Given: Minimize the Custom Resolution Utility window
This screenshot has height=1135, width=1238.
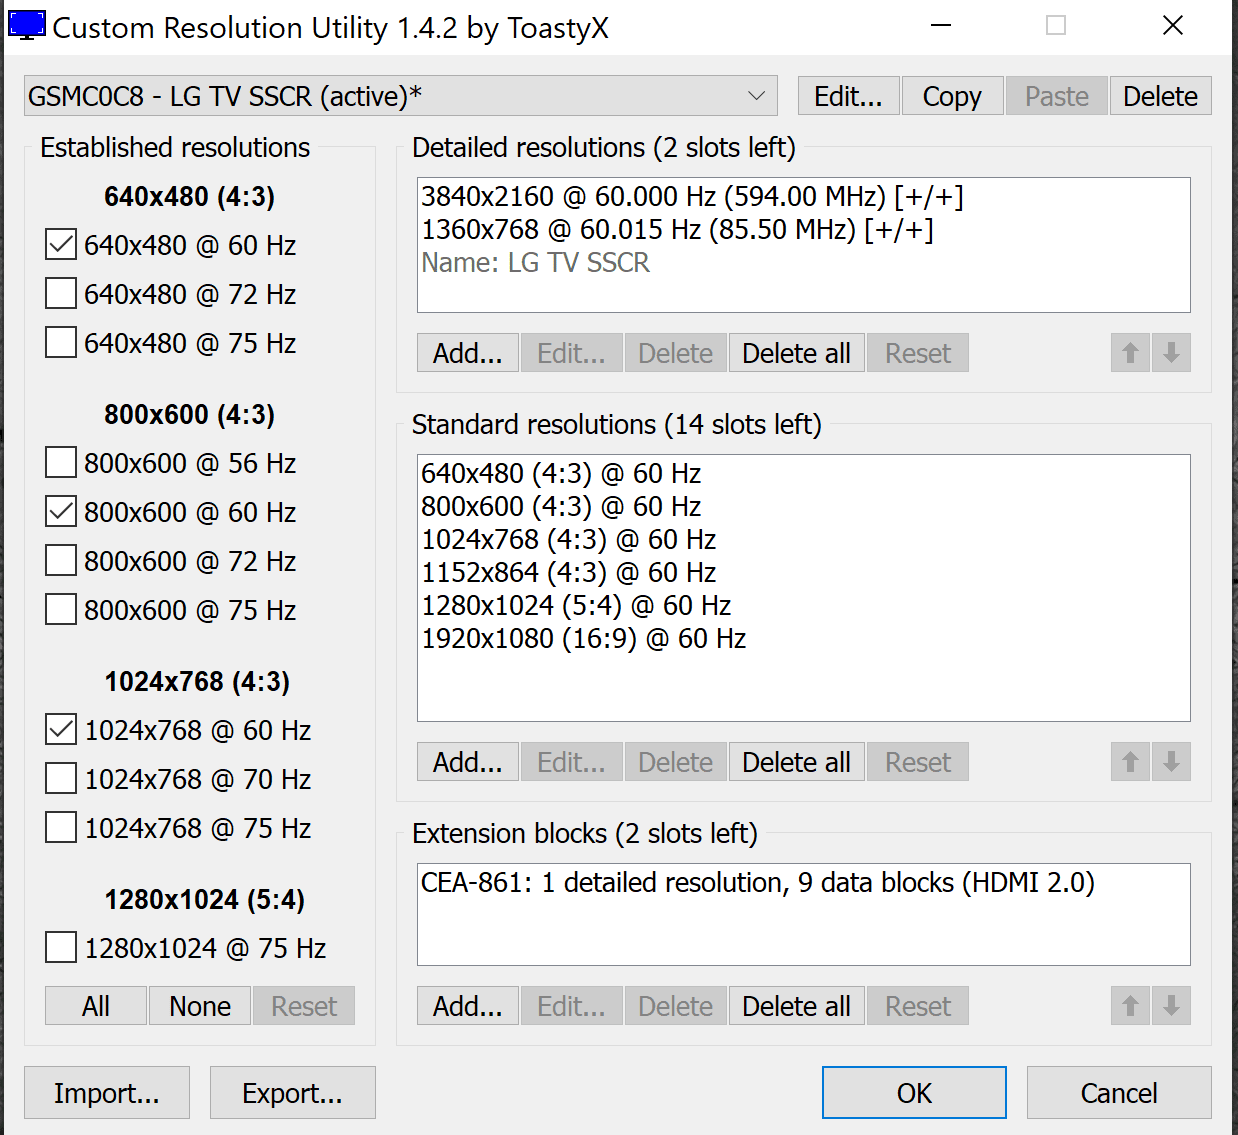Looking at the screenshot, I should 941,25.
